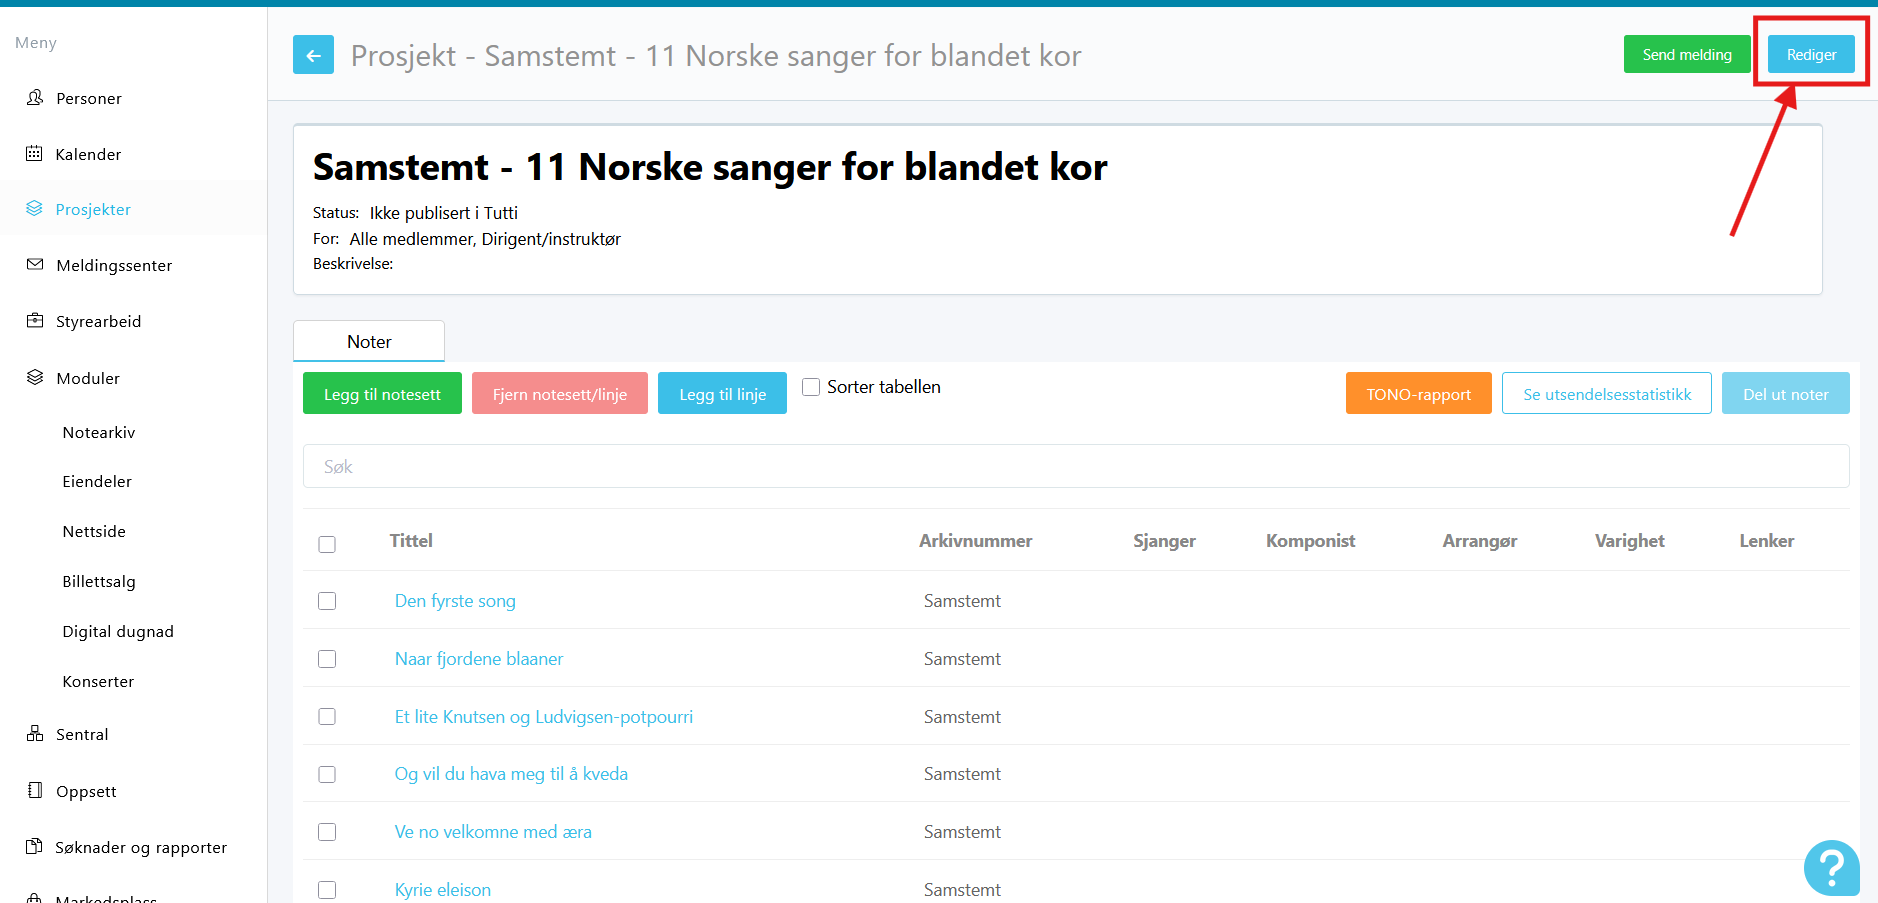Screen dimensions: 1878x903
Task: Enable the Sorter tabellen checkbox
Action: click(x=811, y=387)
